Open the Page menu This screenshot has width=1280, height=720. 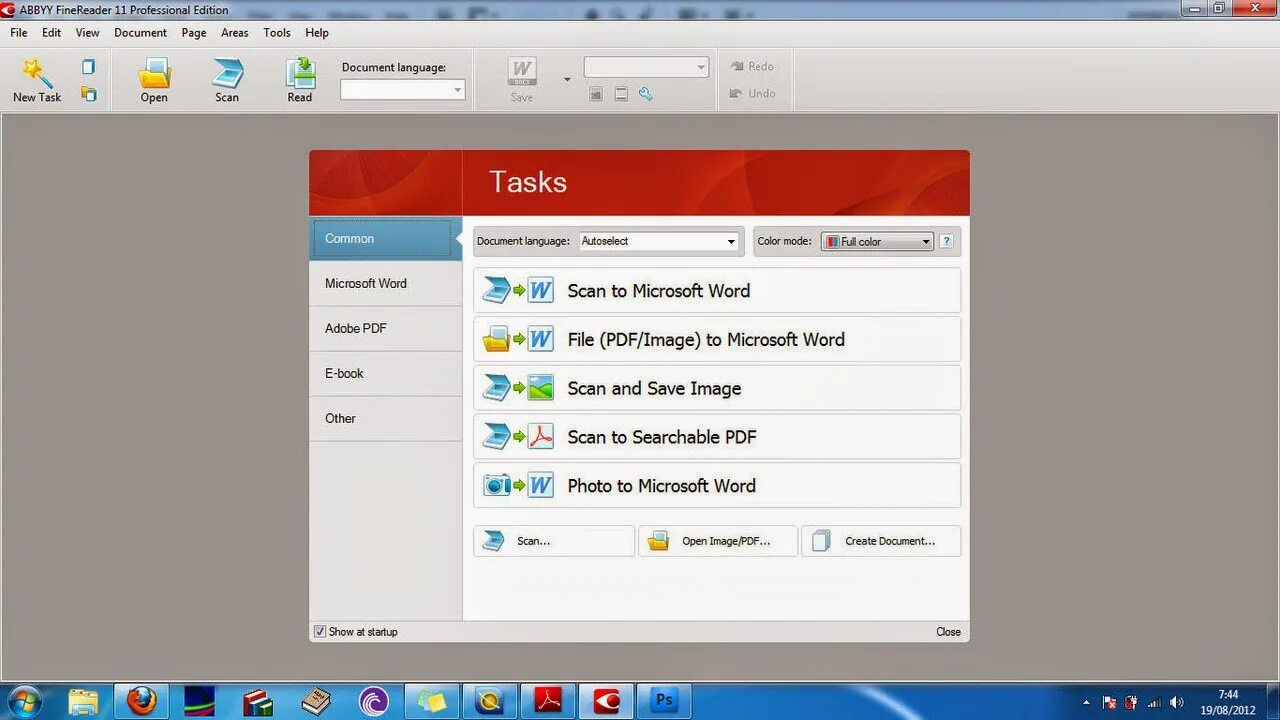pyautogui.click(x=194, y=33)
